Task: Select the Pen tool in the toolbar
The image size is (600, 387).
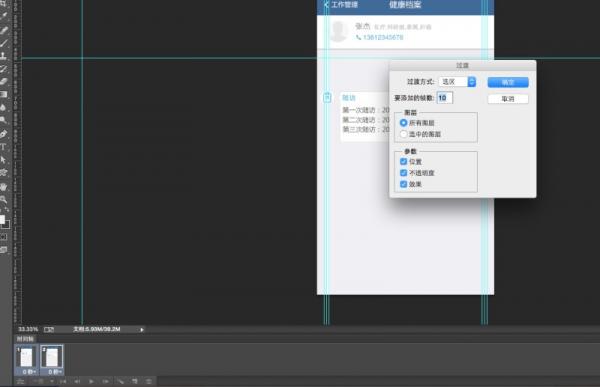Action: (3, 134)
